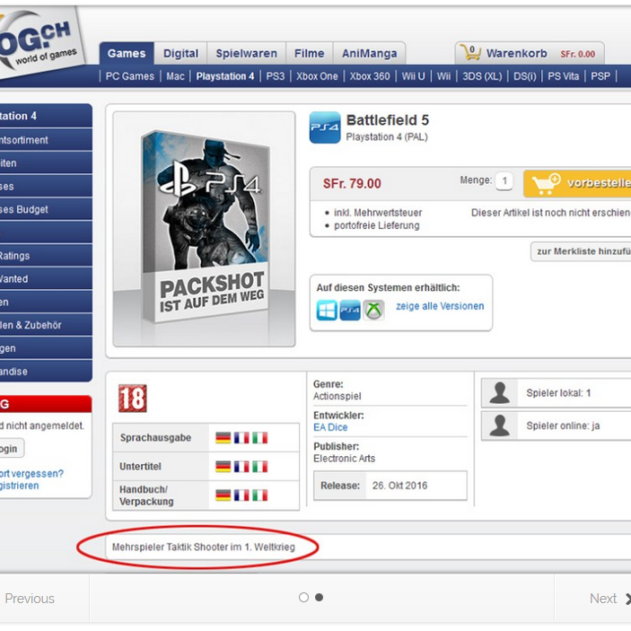Go to PC Games category
This screenshot has width=631, height=631.
[x=130, y=76]
